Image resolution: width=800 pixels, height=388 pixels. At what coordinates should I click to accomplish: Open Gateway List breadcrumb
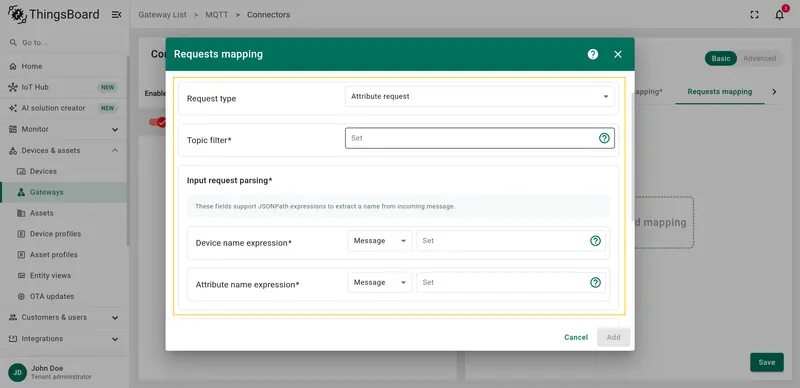click(162, 15)
